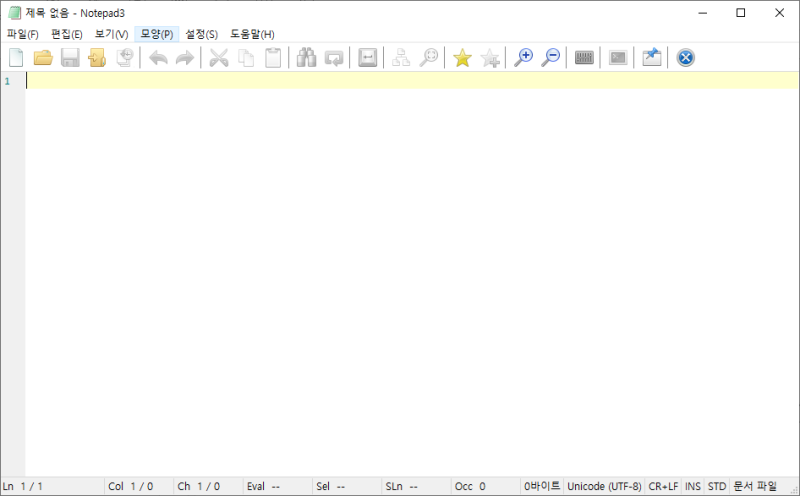This screenshot has height=496, width=800.
Task: Toggle the Word Wrap toolbar icon
Action: tap(367, 58)
